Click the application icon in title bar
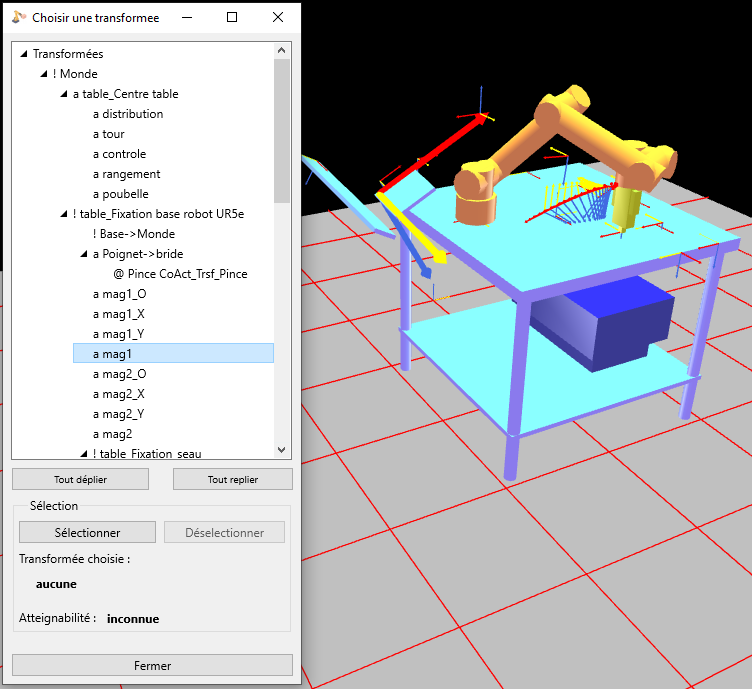 [19, 17]
